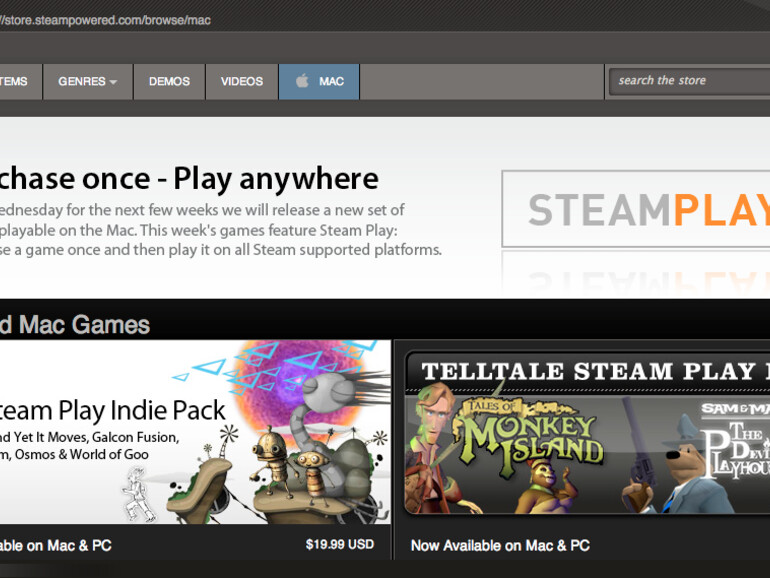Click the Apple logo in MAC tab
Image resolution: width=770 pixels, height=578 pixels.
tap(302, 81)
